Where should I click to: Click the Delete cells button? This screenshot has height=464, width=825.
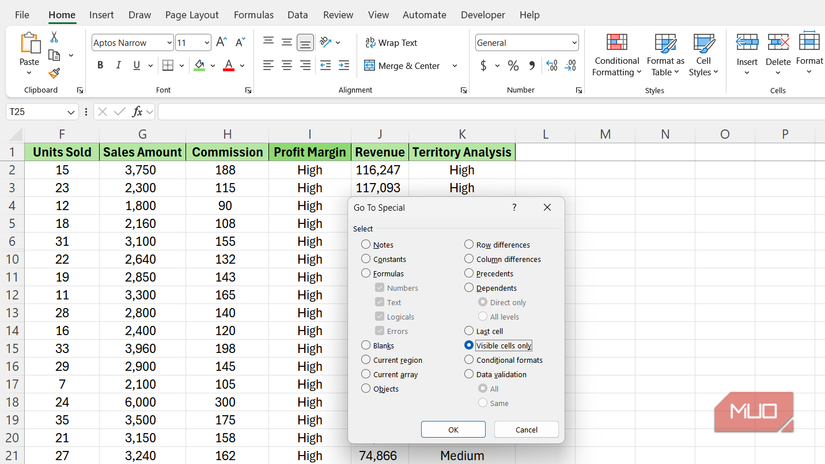(778, 54)
